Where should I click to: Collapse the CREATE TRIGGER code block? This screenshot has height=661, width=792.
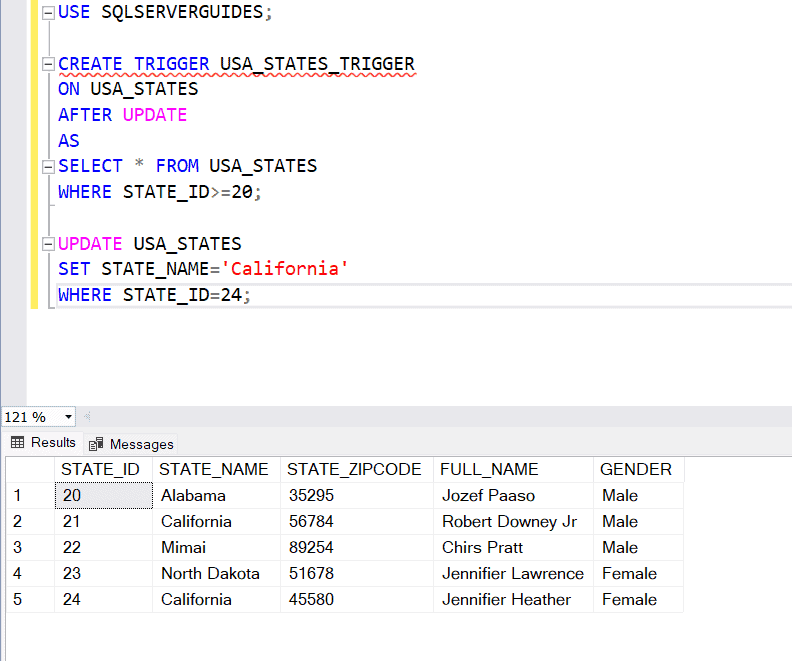pos(48,64)
